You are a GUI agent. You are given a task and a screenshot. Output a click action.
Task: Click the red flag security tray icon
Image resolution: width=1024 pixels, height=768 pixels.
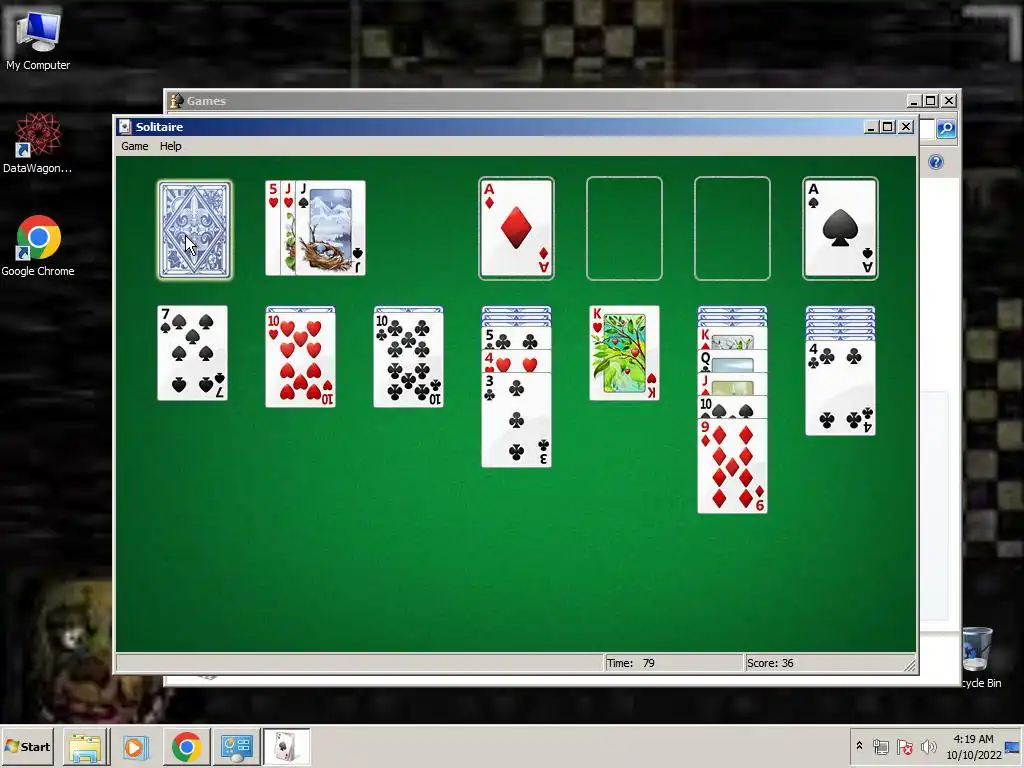[x=904, y=746]
